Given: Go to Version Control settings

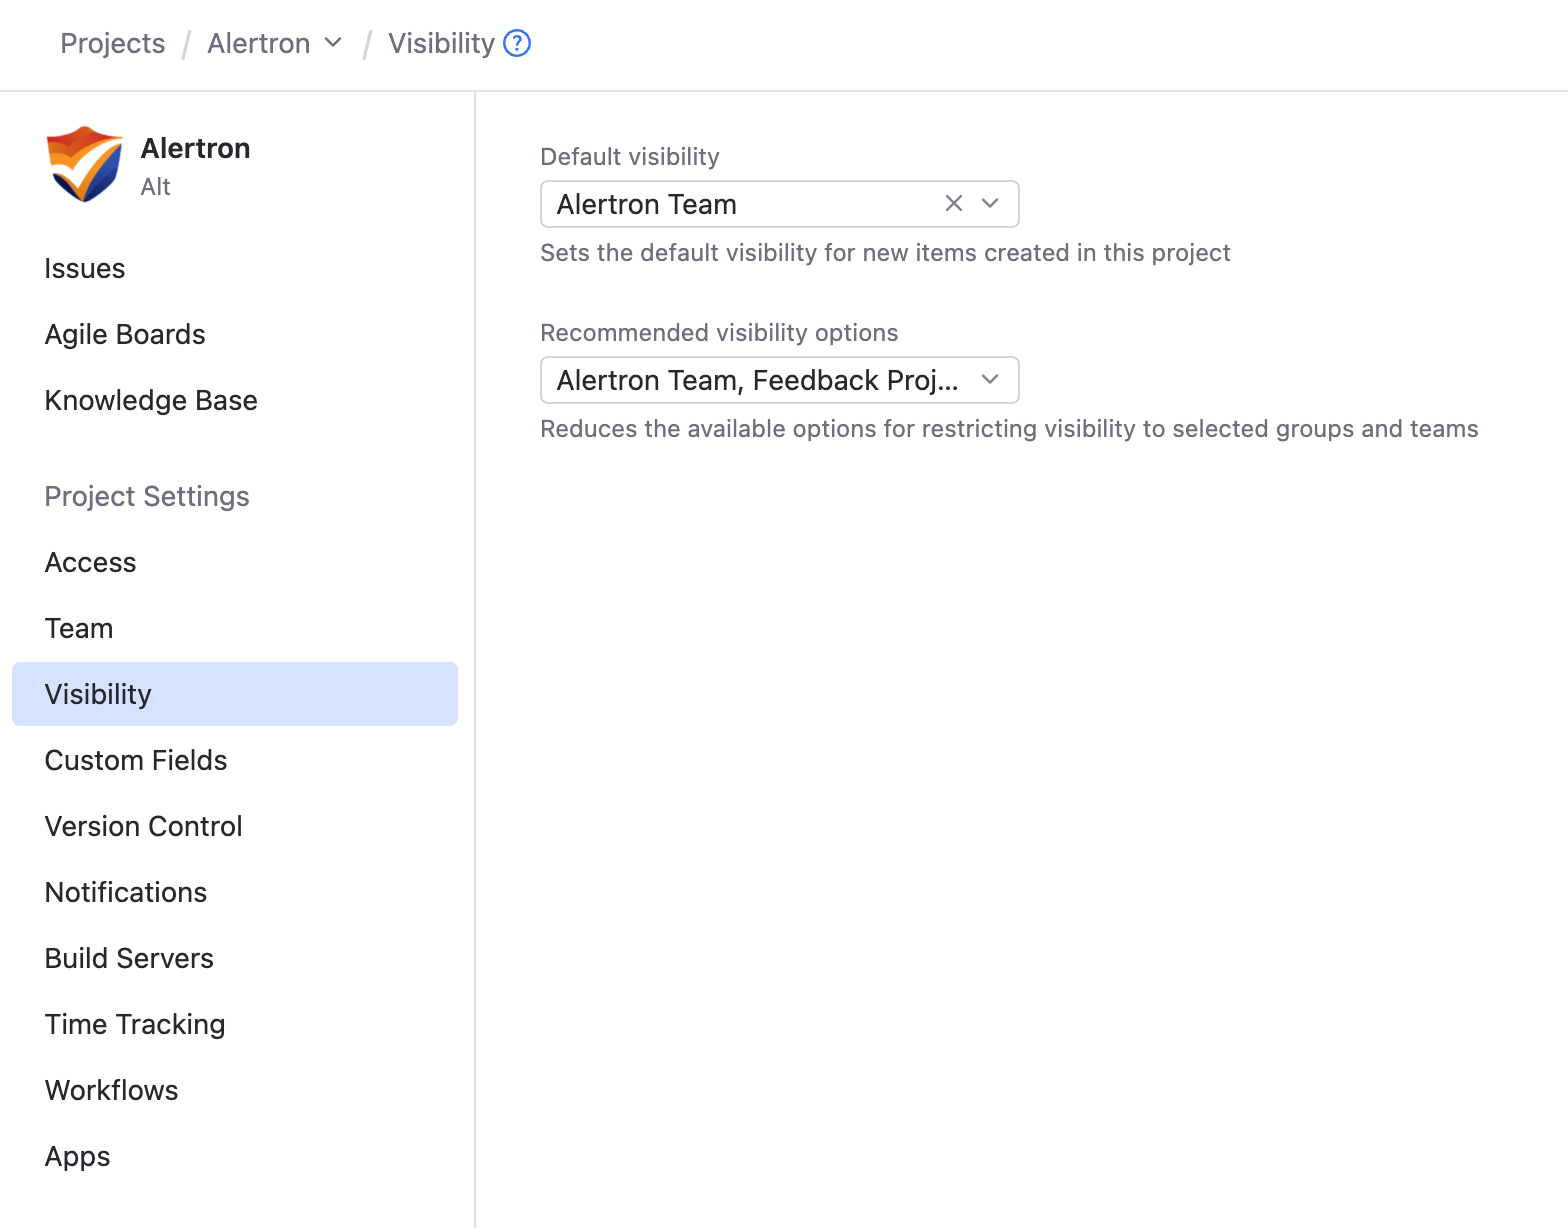Looking at the screenshot, I should point(144,826).
